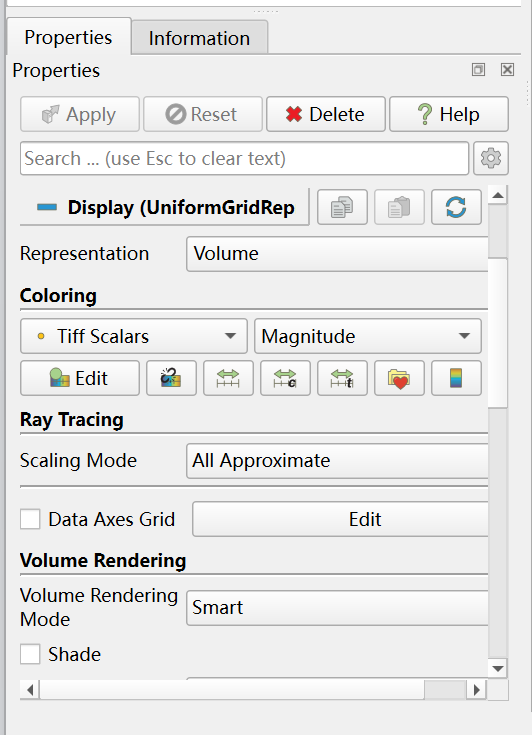Open the advanced properties gear toggle
This screenshot has width=532, height=735.
click(x=491, y=158)
